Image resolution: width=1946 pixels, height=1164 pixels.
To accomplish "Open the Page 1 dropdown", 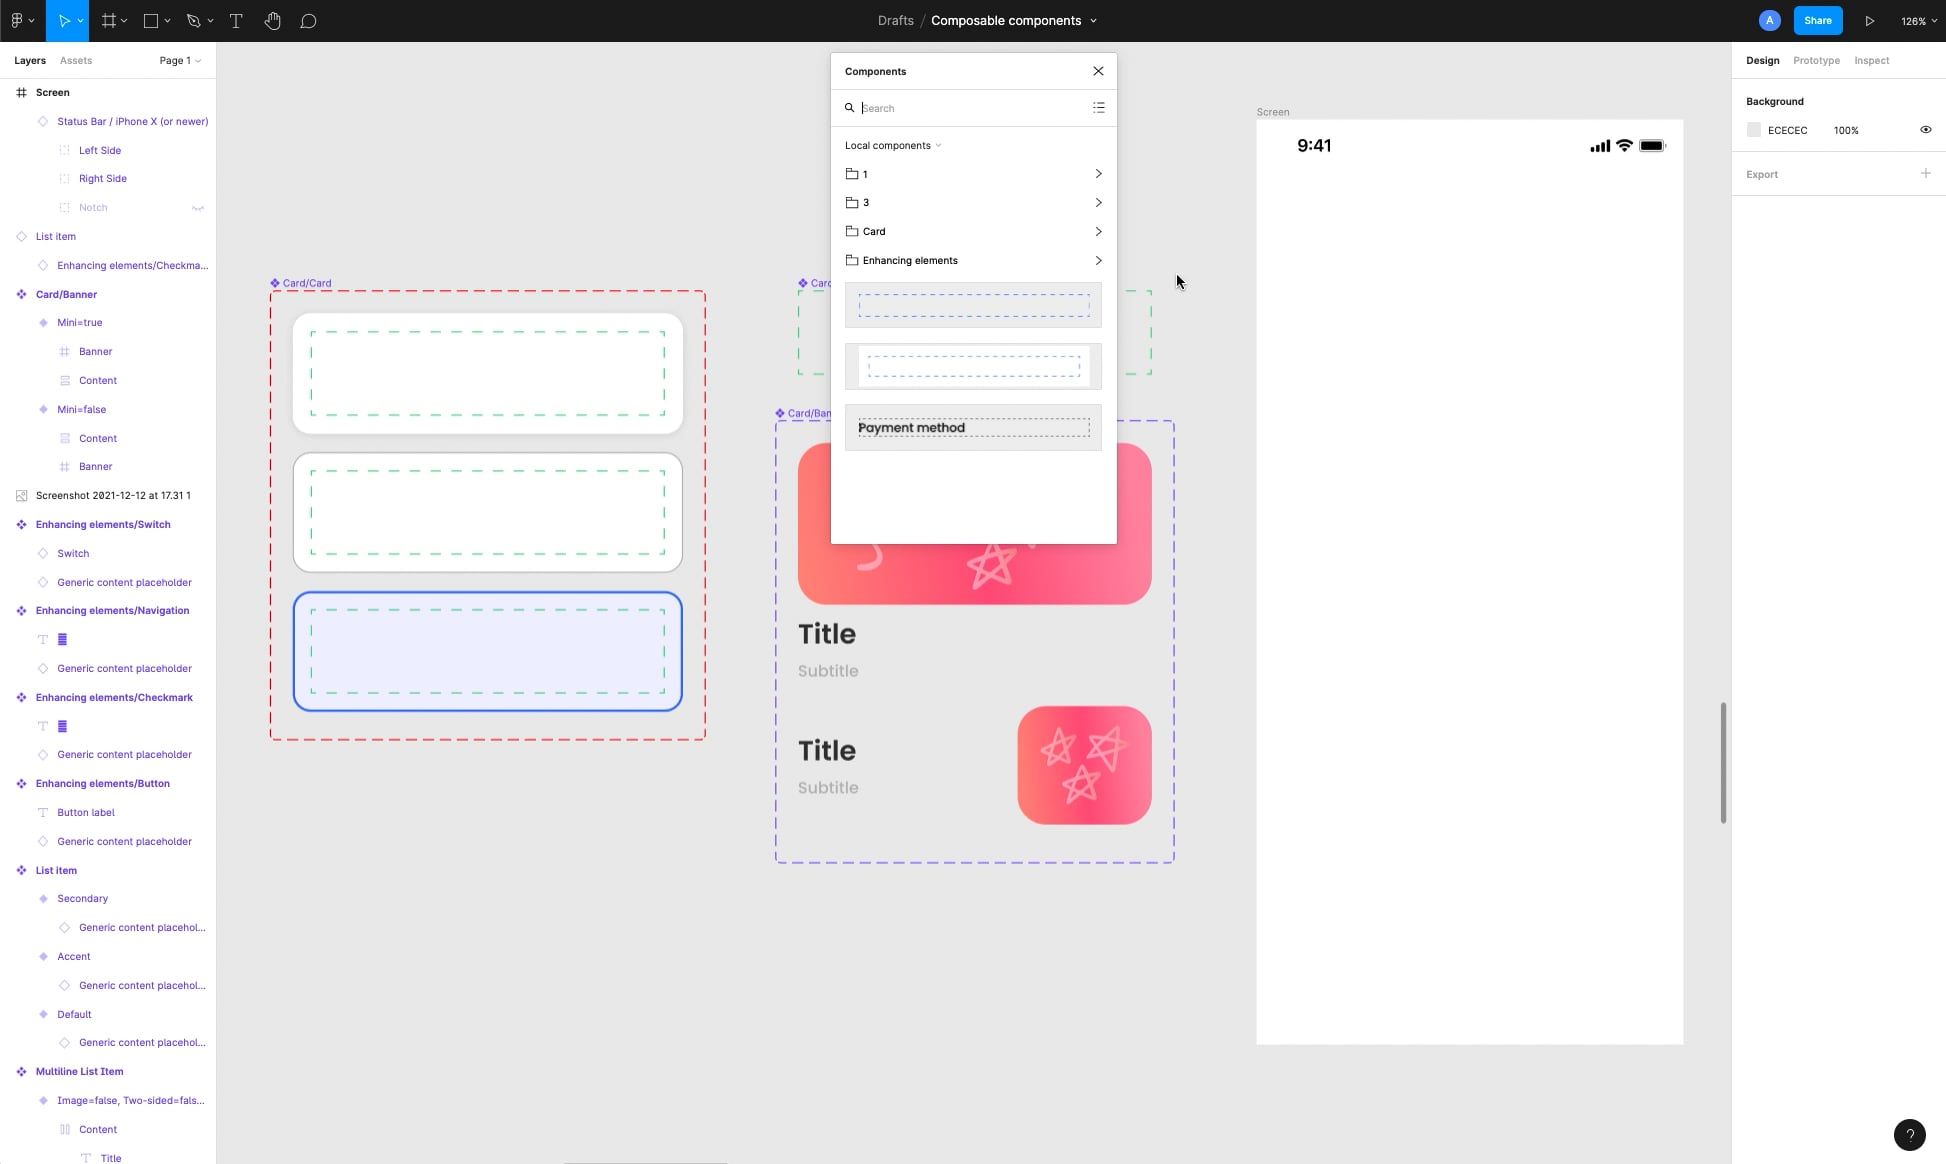I will (180, 60).
